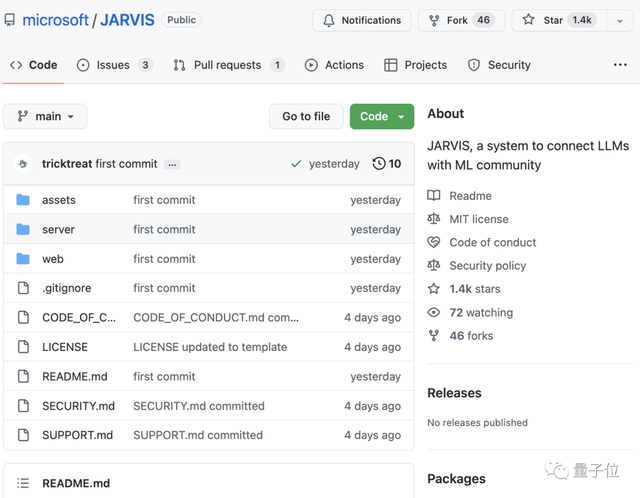This screenshot has width=640, height=498.
Task: Open the commit history clock icon
Action: click(x=379, y=164)
